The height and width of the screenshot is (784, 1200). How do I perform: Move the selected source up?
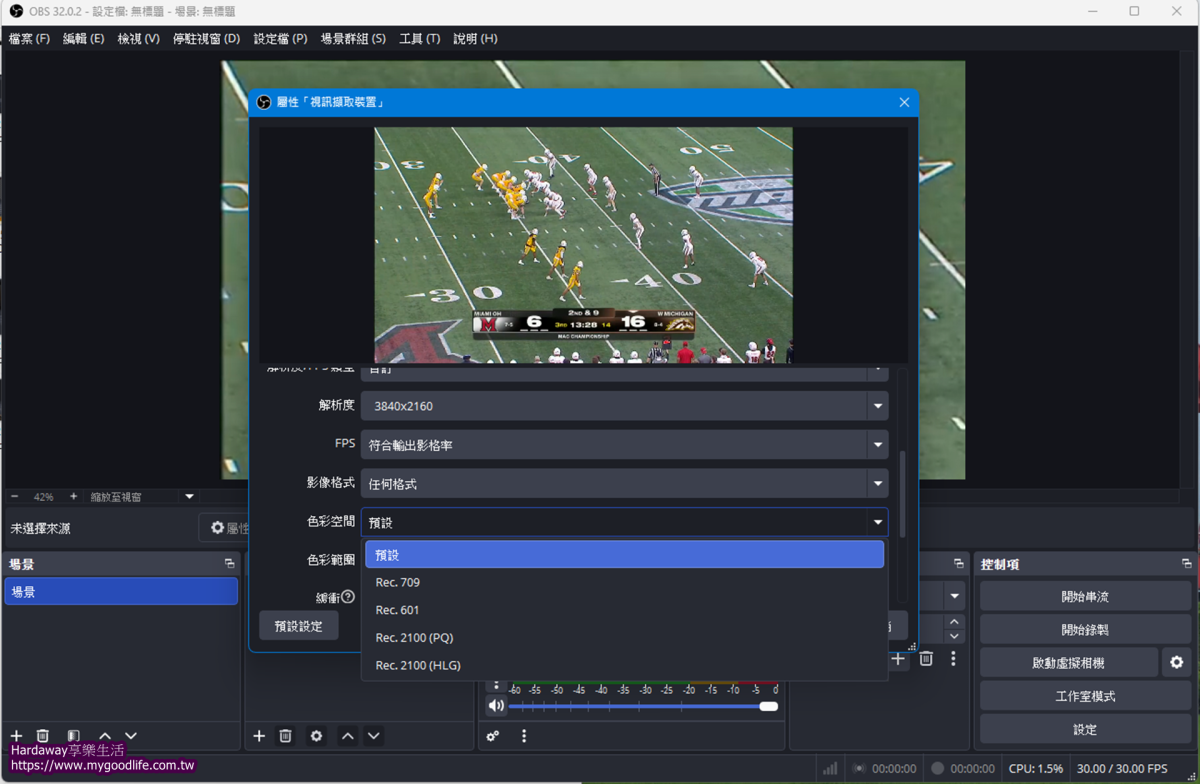click(x=347, y=736)
